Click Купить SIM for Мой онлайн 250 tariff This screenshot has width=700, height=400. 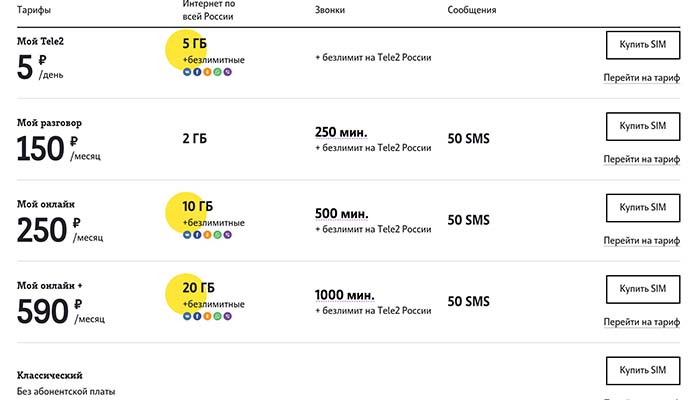[643, 208]
